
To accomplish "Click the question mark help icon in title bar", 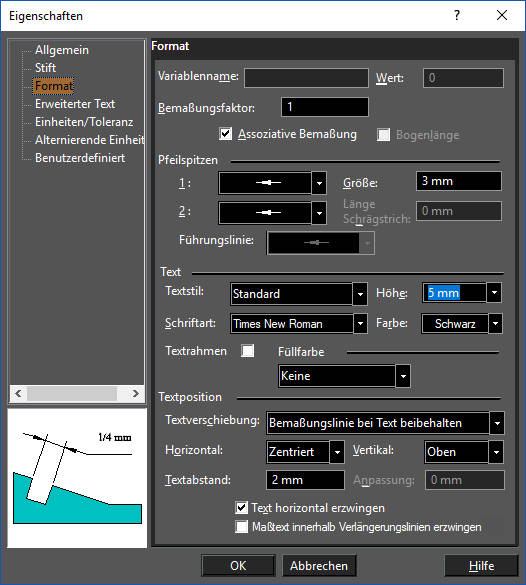I will [457, 15].
